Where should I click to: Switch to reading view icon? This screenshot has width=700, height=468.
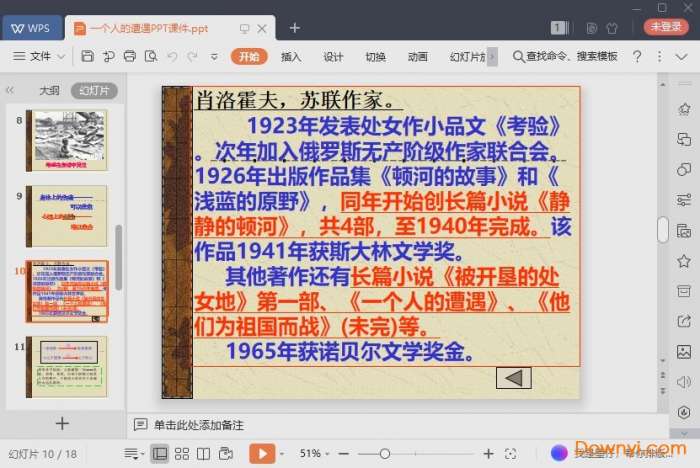coord(204,454)
